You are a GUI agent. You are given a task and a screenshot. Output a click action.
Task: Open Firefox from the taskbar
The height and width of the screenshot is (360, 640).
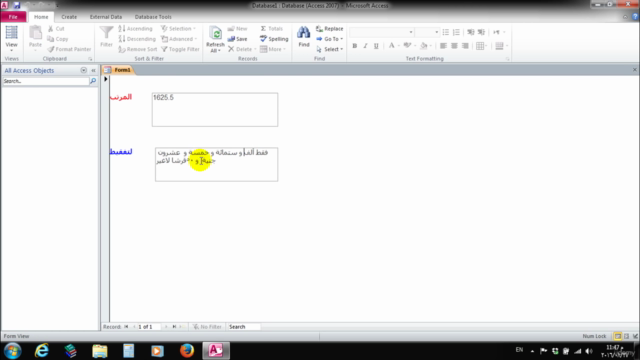(x=187, y=351)
